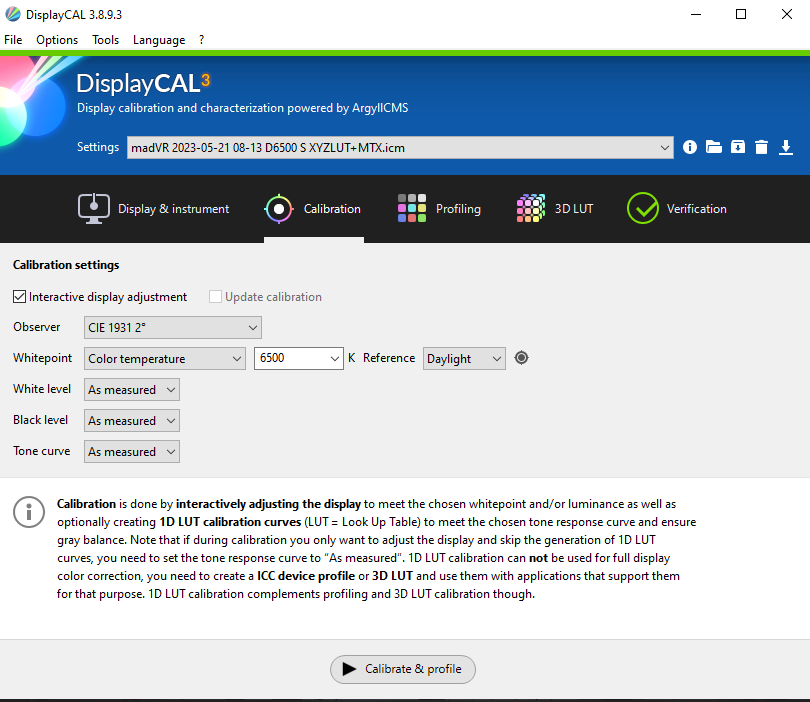Open the Language menu
The height and width of the screenshot is (702, 810).
point(159,40)
